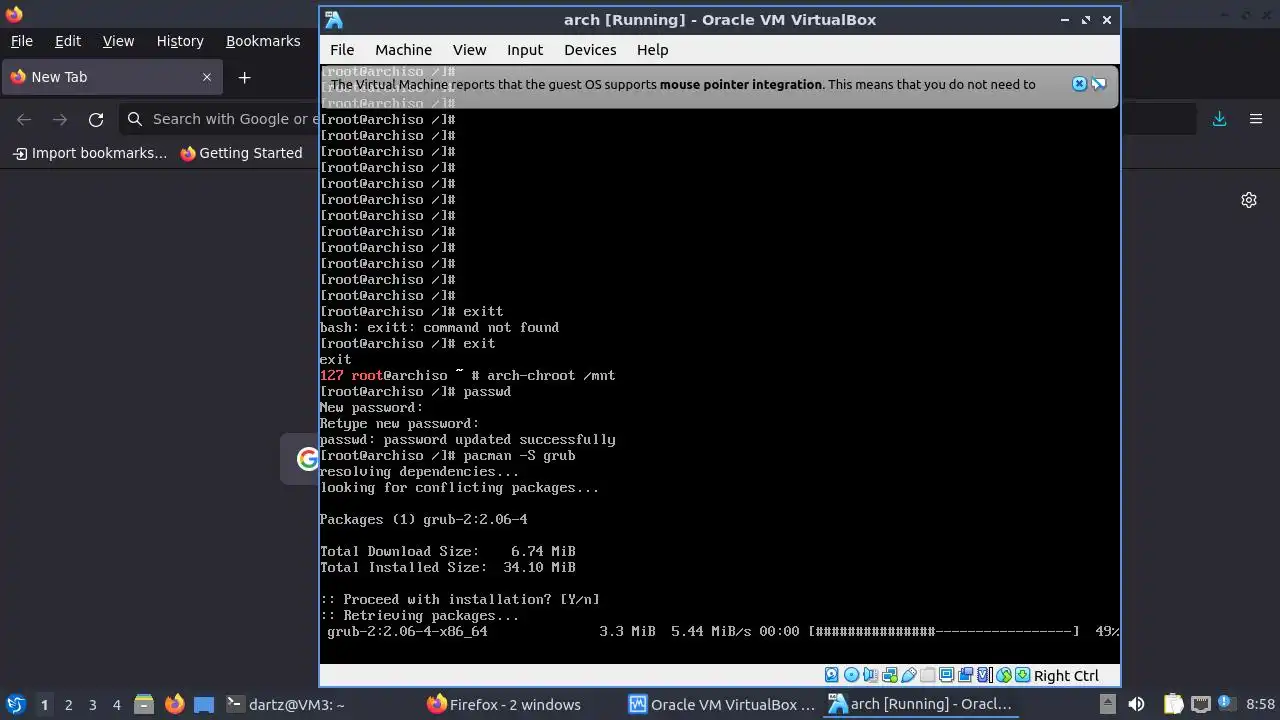Open Firefox's History menu

pos(180,41)
